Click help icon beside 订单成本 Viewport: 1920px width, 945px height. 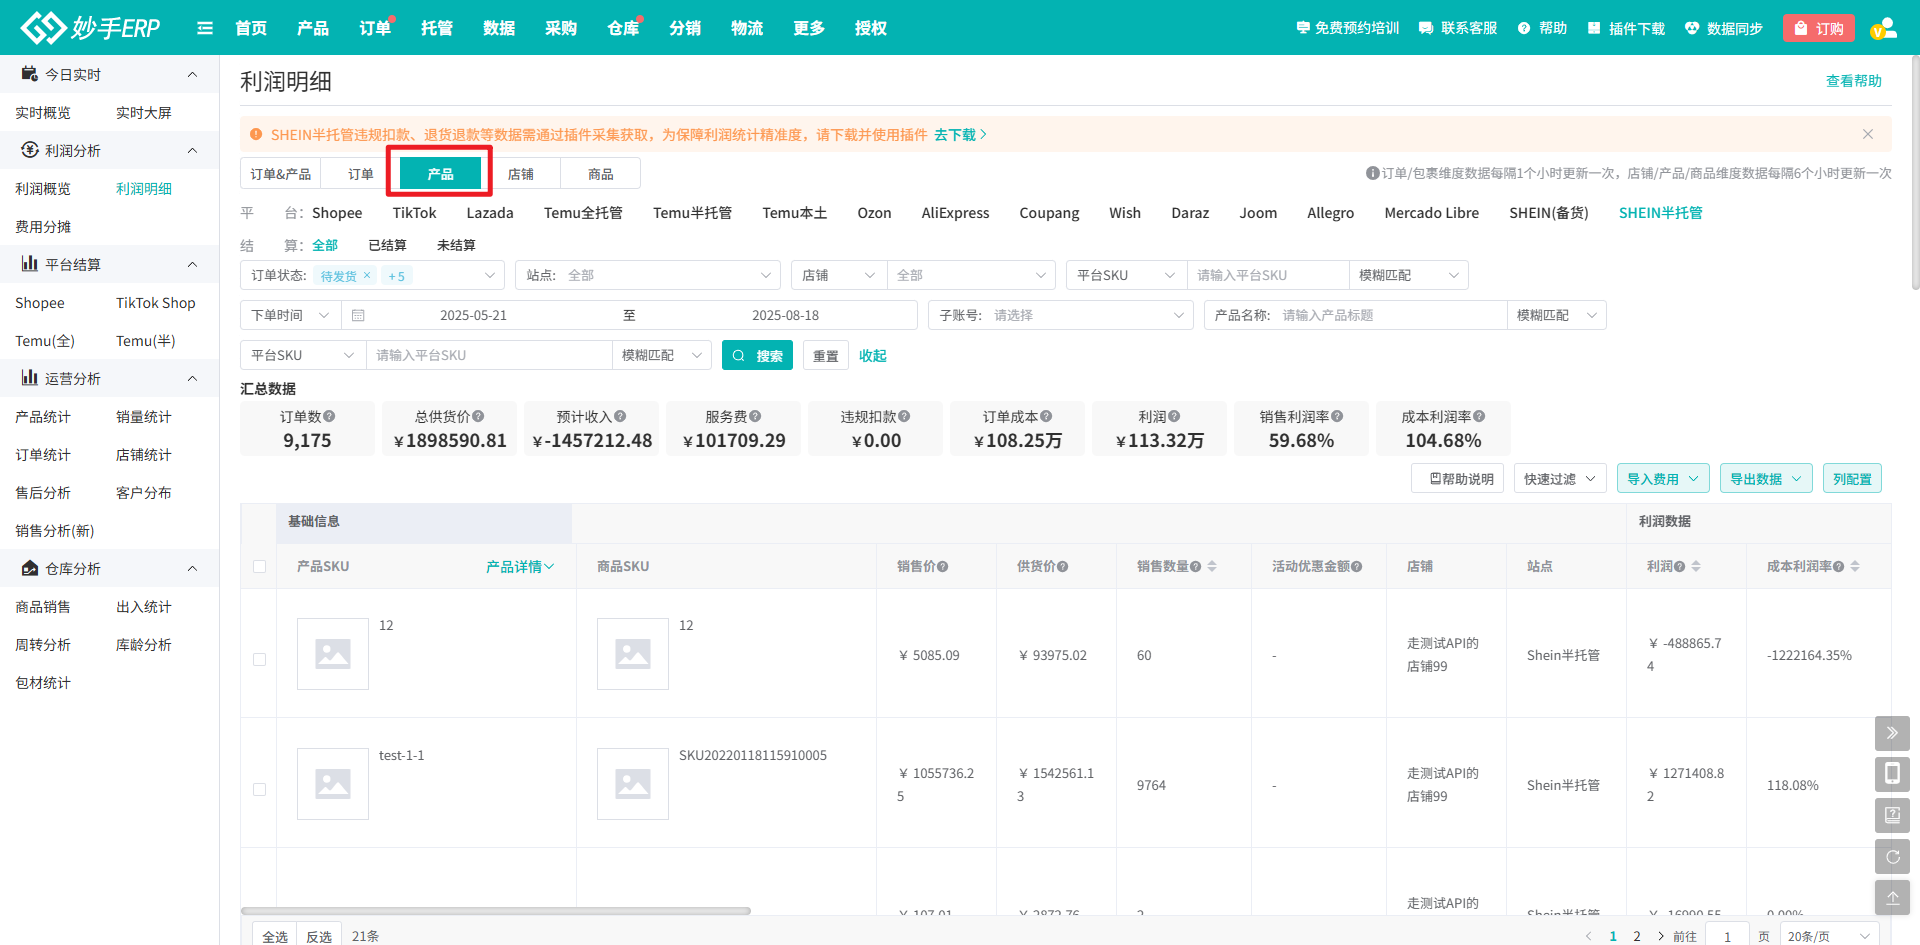click(x=1046, y=416)
